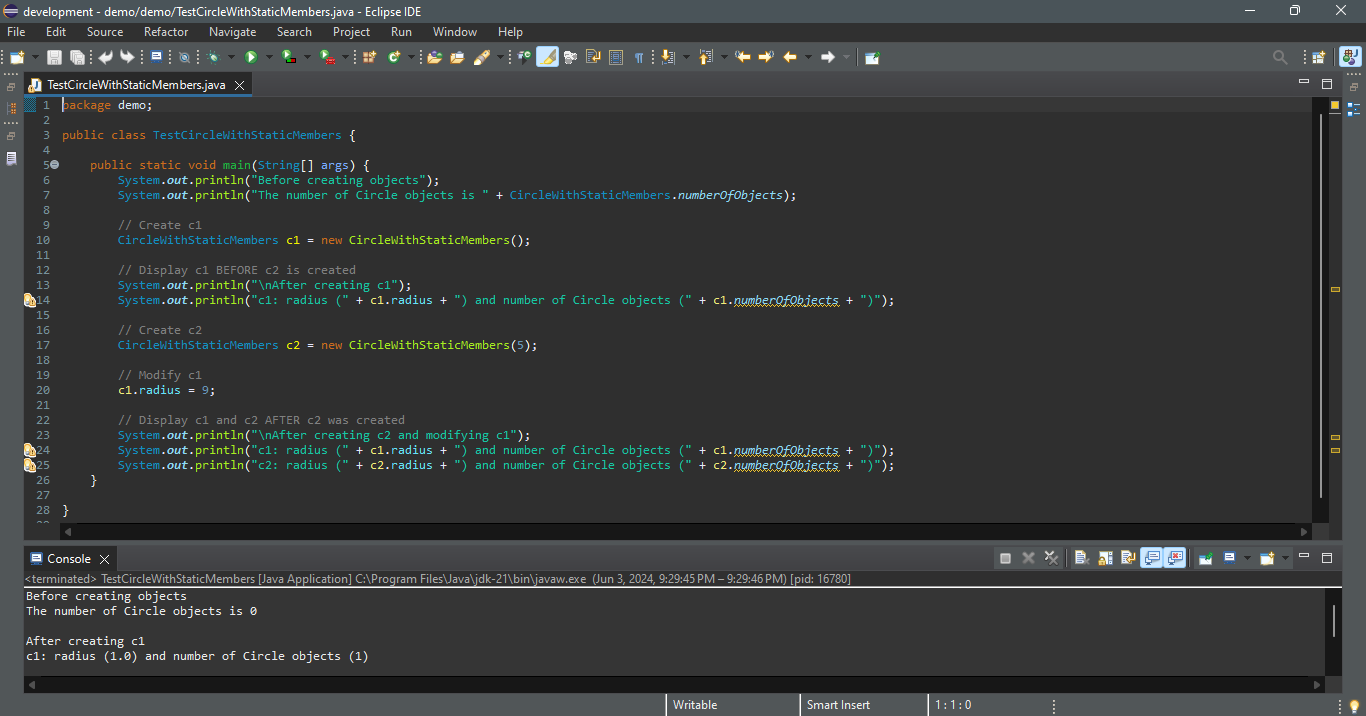Expand the Run button dropdown arrow
Screen dimensions: 1366x716
coord(268,57)
